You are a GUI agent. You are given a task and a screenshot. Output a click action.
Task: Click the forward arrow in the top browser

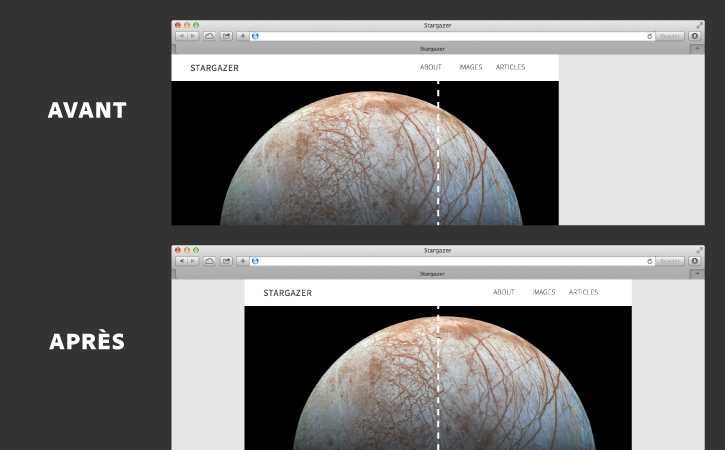pos(193,36)
